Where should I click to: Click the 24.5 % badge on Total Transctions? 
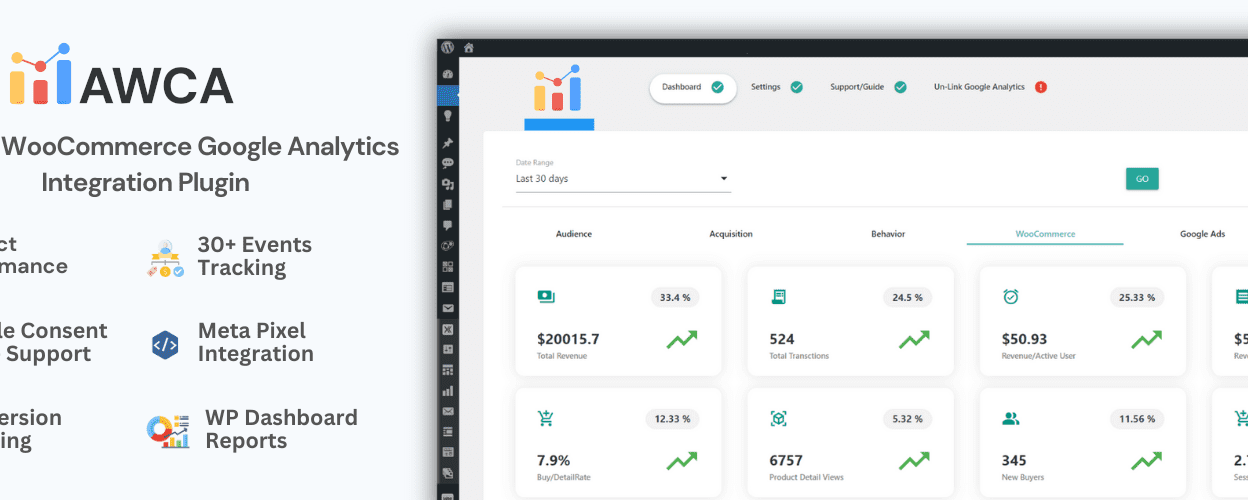tap(907, 297)
